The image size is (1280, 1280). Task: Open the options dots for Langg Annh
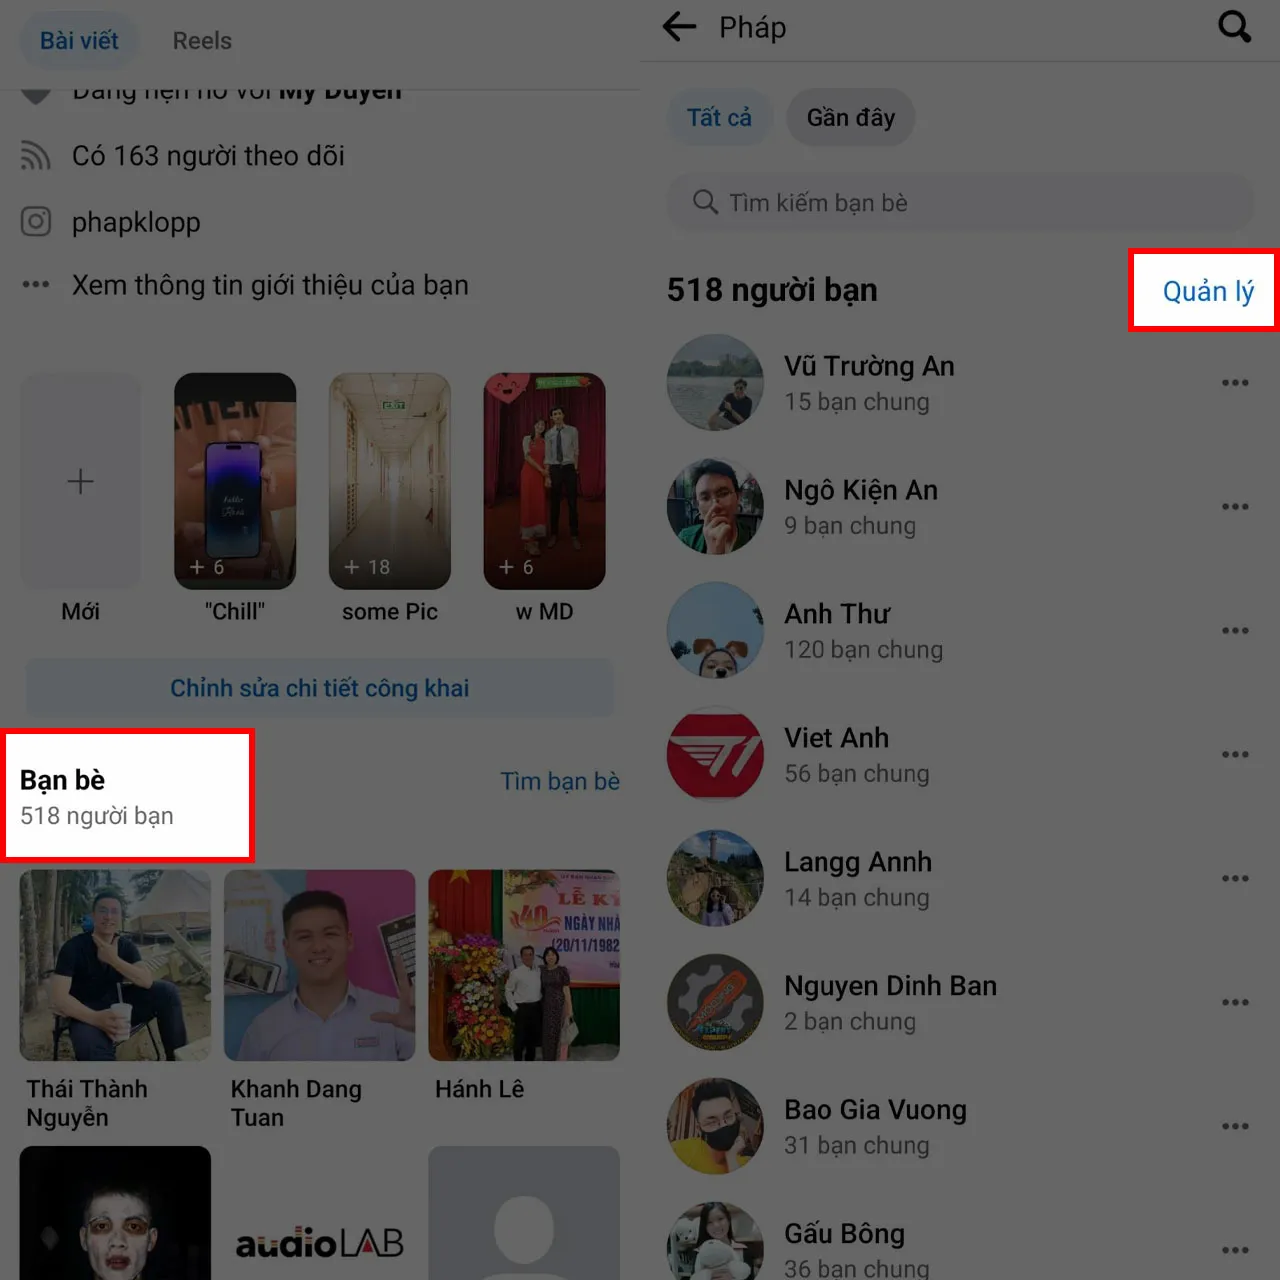pyautogui.click(x=1235, y=879)
